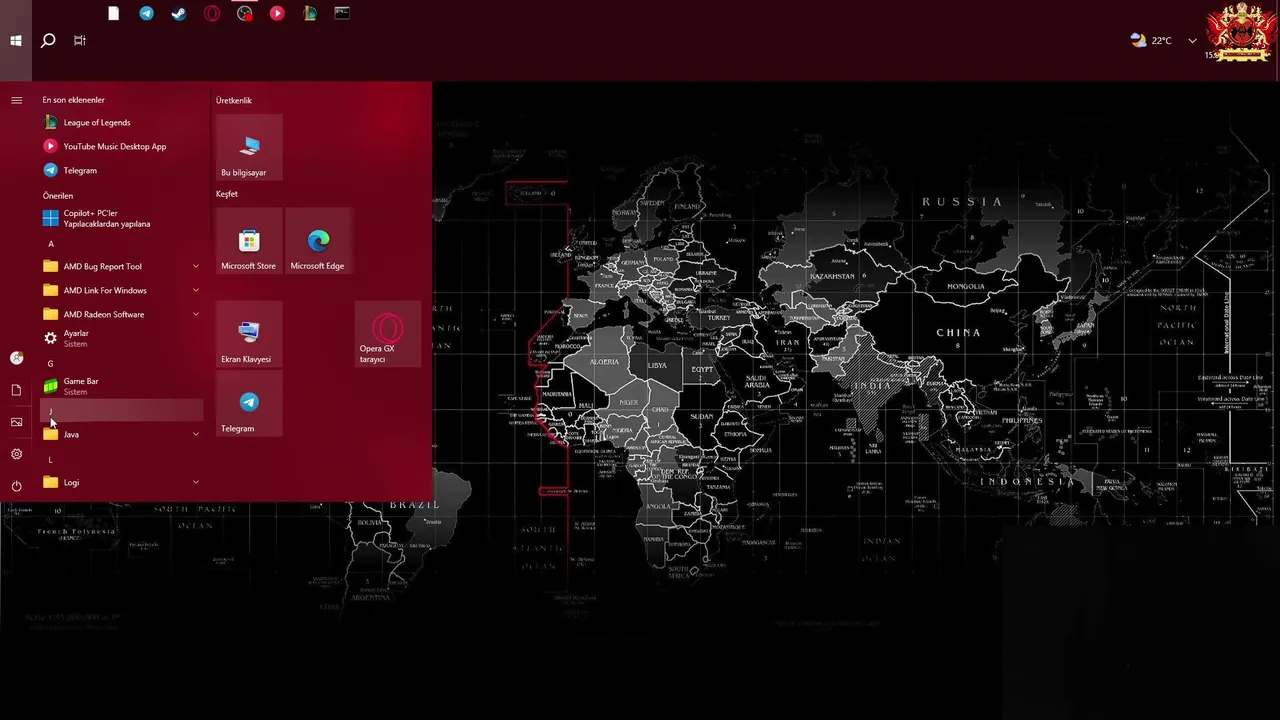
Task: Open Telegram from the taskbar
Action: tap(146, 14)
